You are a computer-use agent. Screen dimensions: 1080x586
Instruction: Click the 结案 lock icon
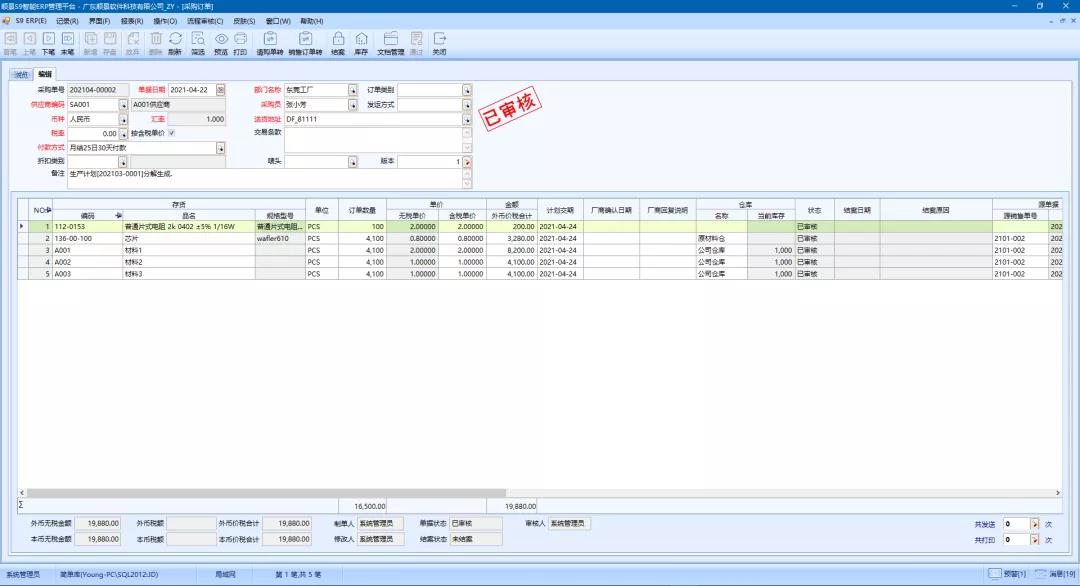(x=338, y=42)
